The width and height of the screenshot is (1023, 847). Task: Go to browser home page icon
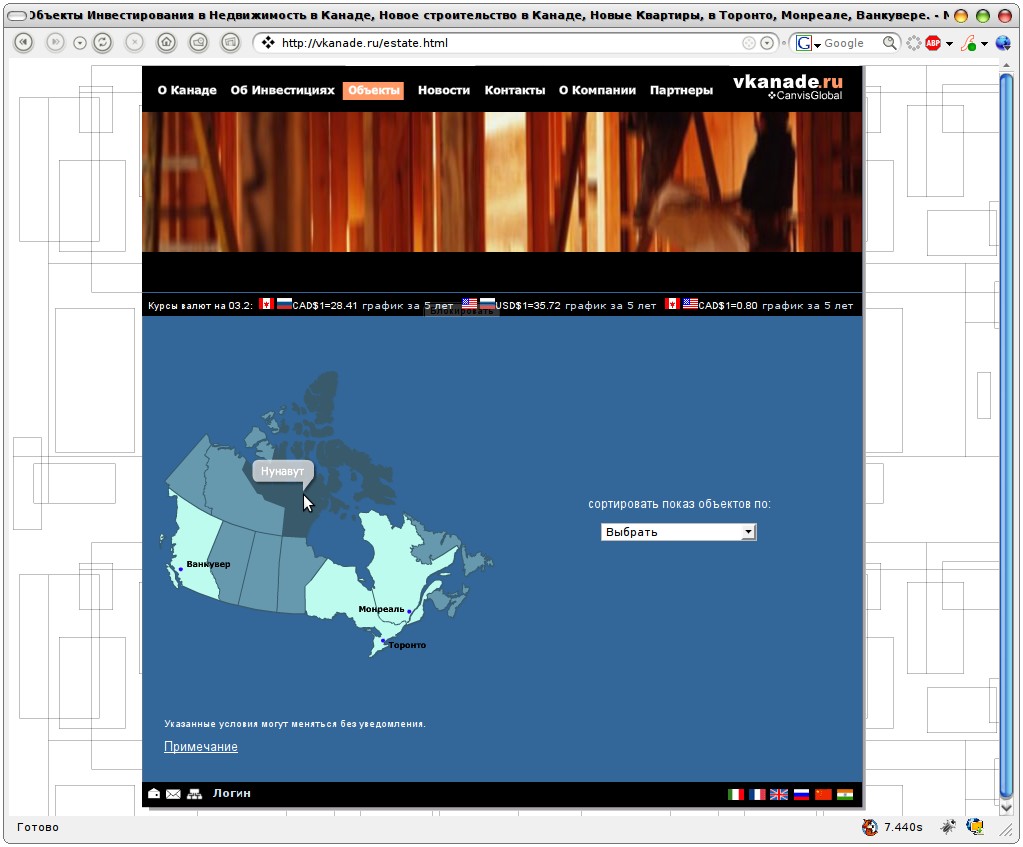click(x=167, y=43)
